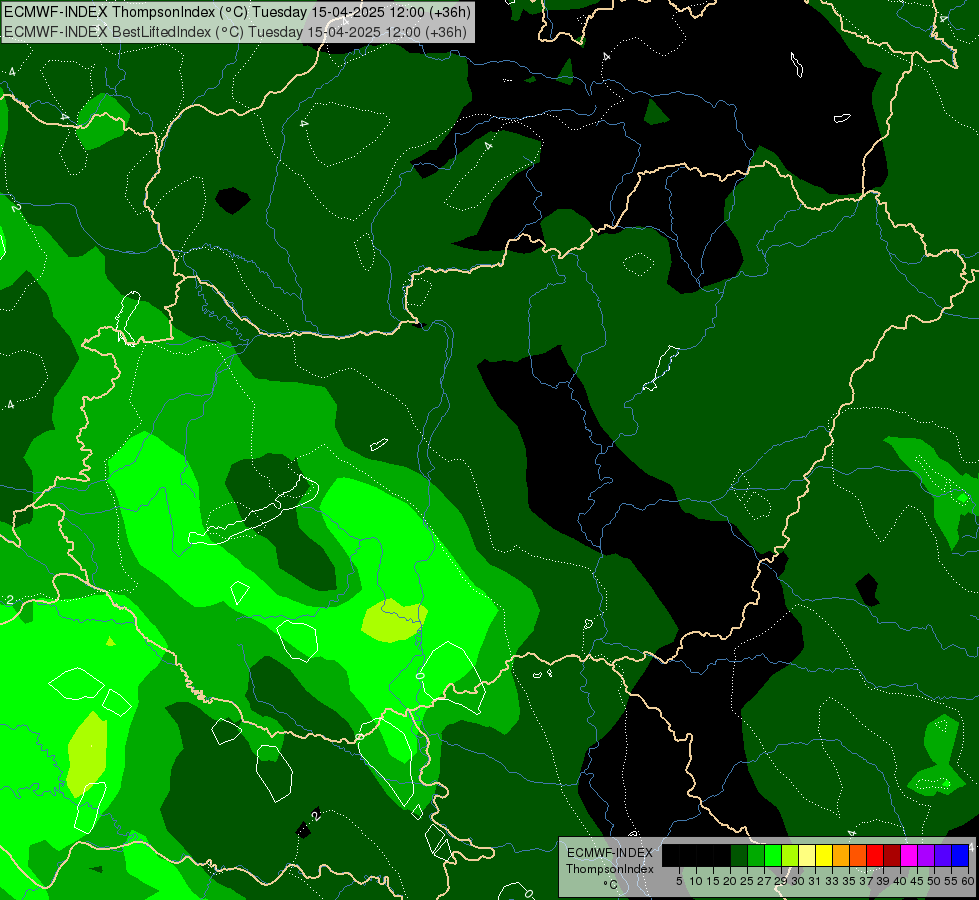The height and width of the screenshot is (900, 979).
Task: Click the legend scale value 29
Action: (x=780, y=881)
